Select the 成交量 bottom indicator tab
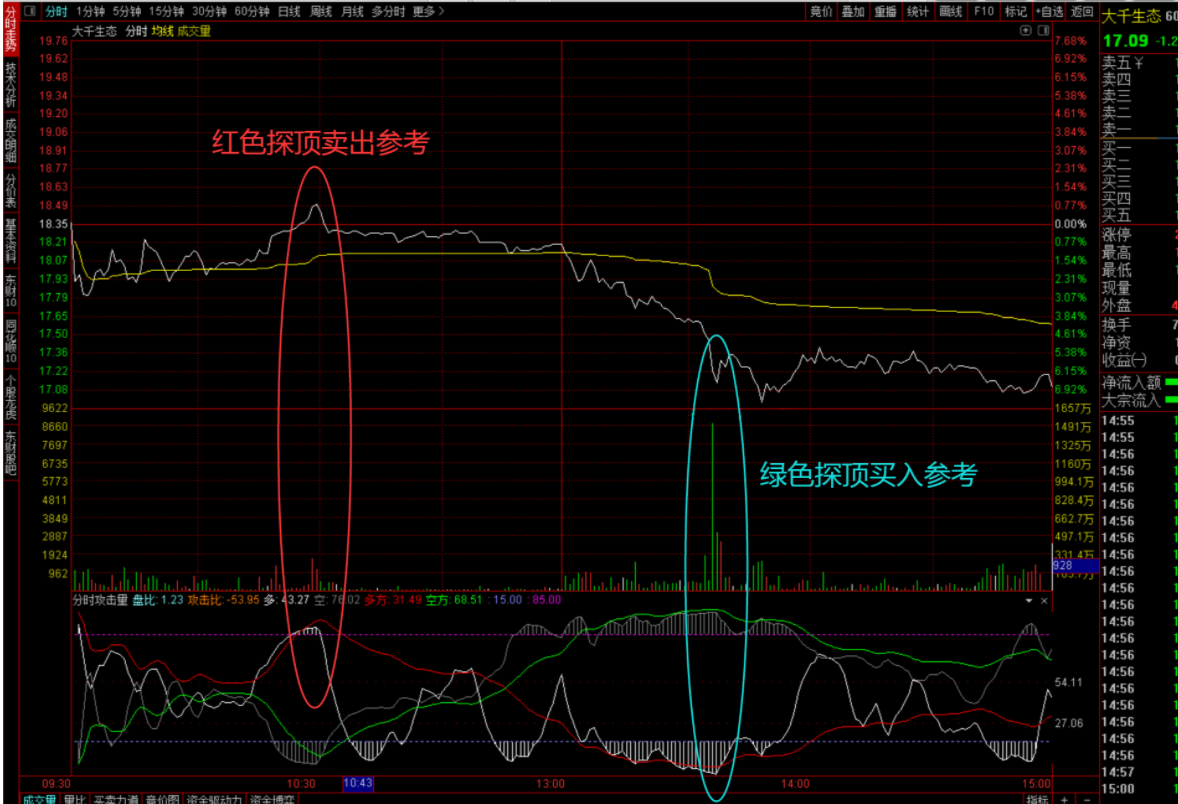This screenshot has width=1178, height=804. pos(40,799)
